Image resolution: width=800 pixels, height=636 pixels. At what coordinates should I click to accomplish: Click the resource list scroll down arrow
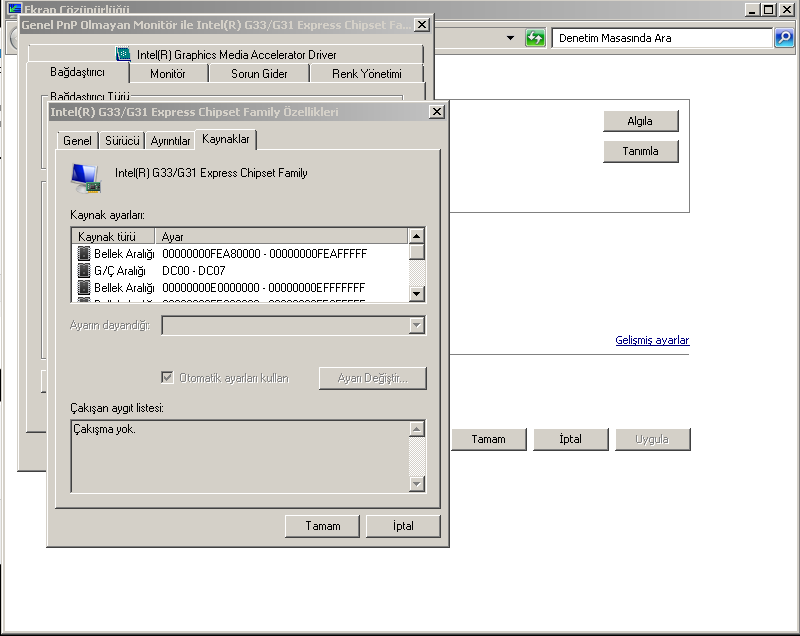tap(417, 293)
